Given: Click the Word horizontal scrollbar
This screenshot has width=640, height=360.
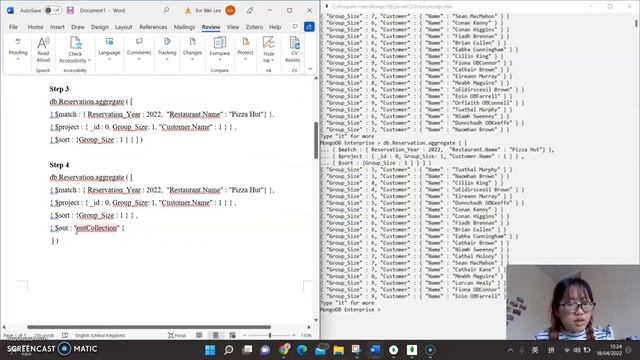Looking at the screenshot, I should [x=149, y=327].
